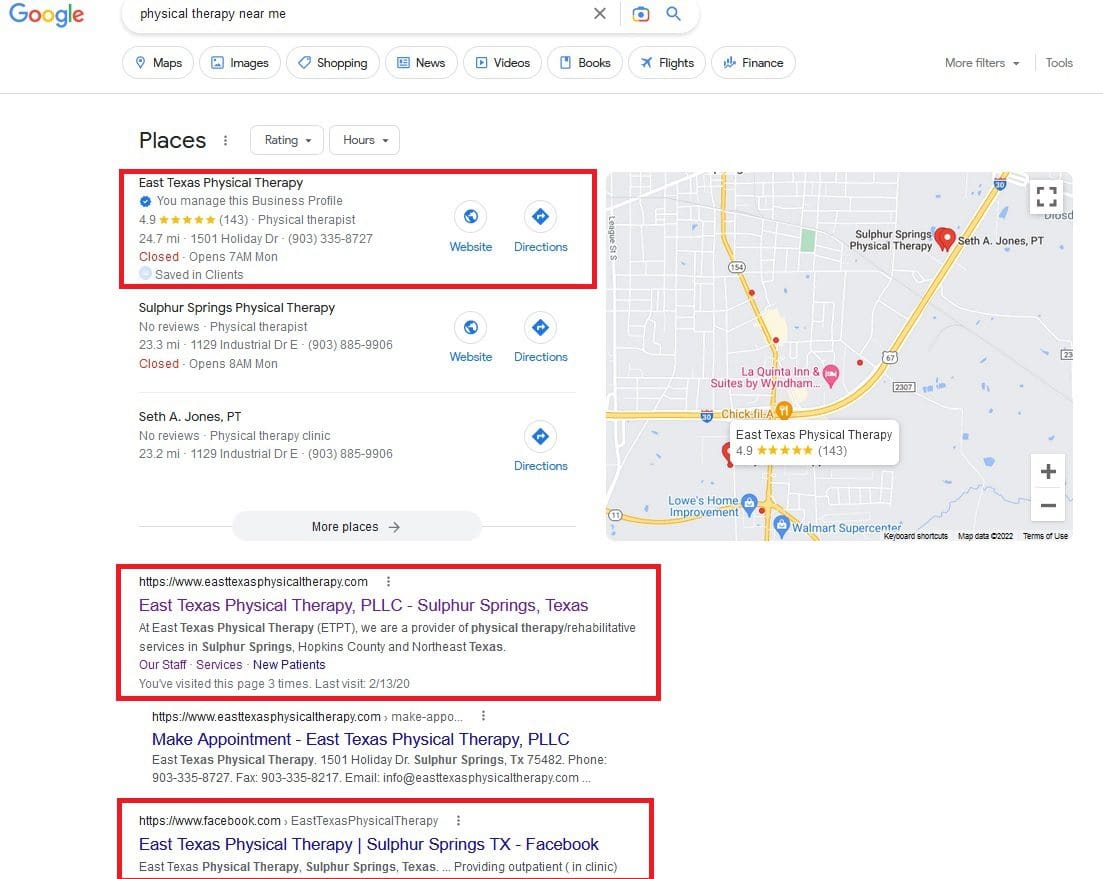Open the Maps filter tab
Viewport: 1103px width, 879px height.
[x=158, y=63]
